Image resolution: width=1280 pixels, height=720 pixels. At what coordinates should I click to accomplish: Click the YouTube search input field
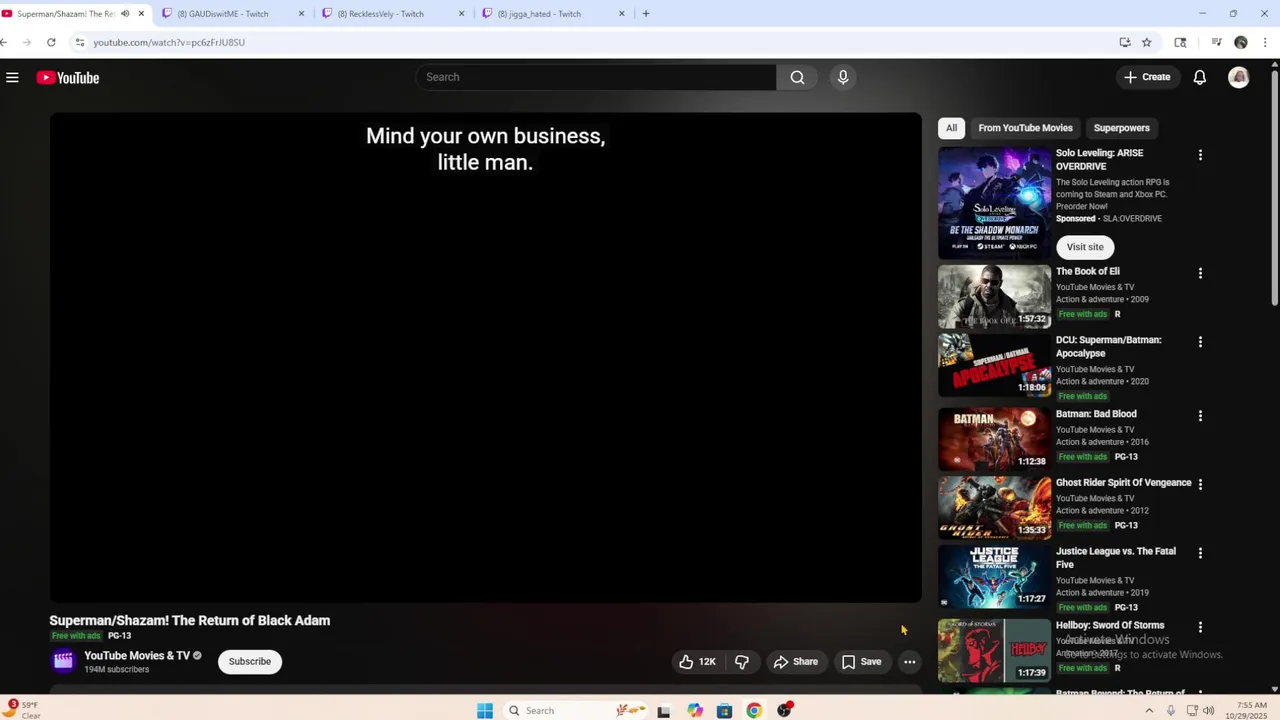[596, 77]
